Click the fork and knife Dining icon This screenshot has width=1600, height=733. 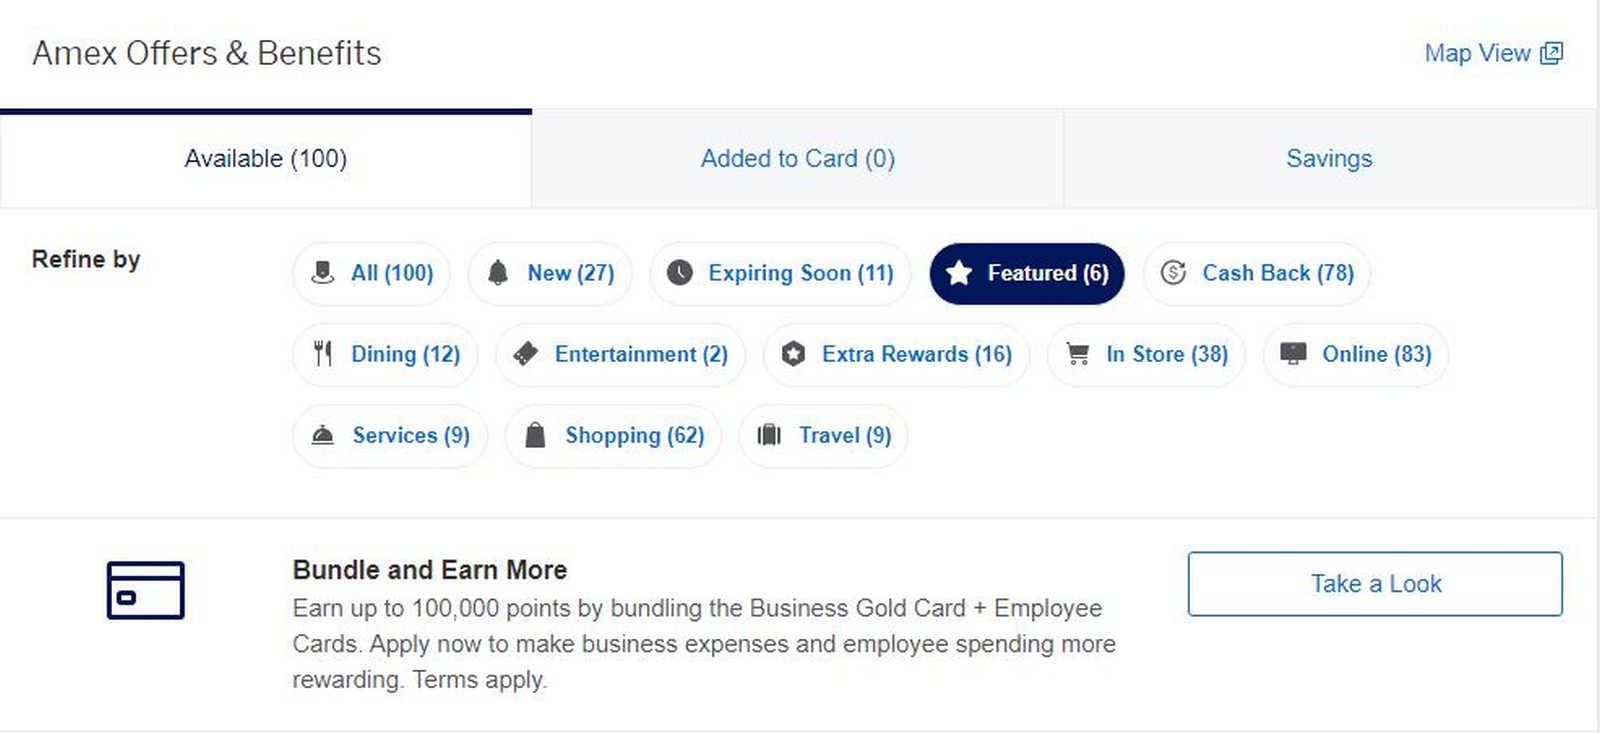click(x=322, y=354)
